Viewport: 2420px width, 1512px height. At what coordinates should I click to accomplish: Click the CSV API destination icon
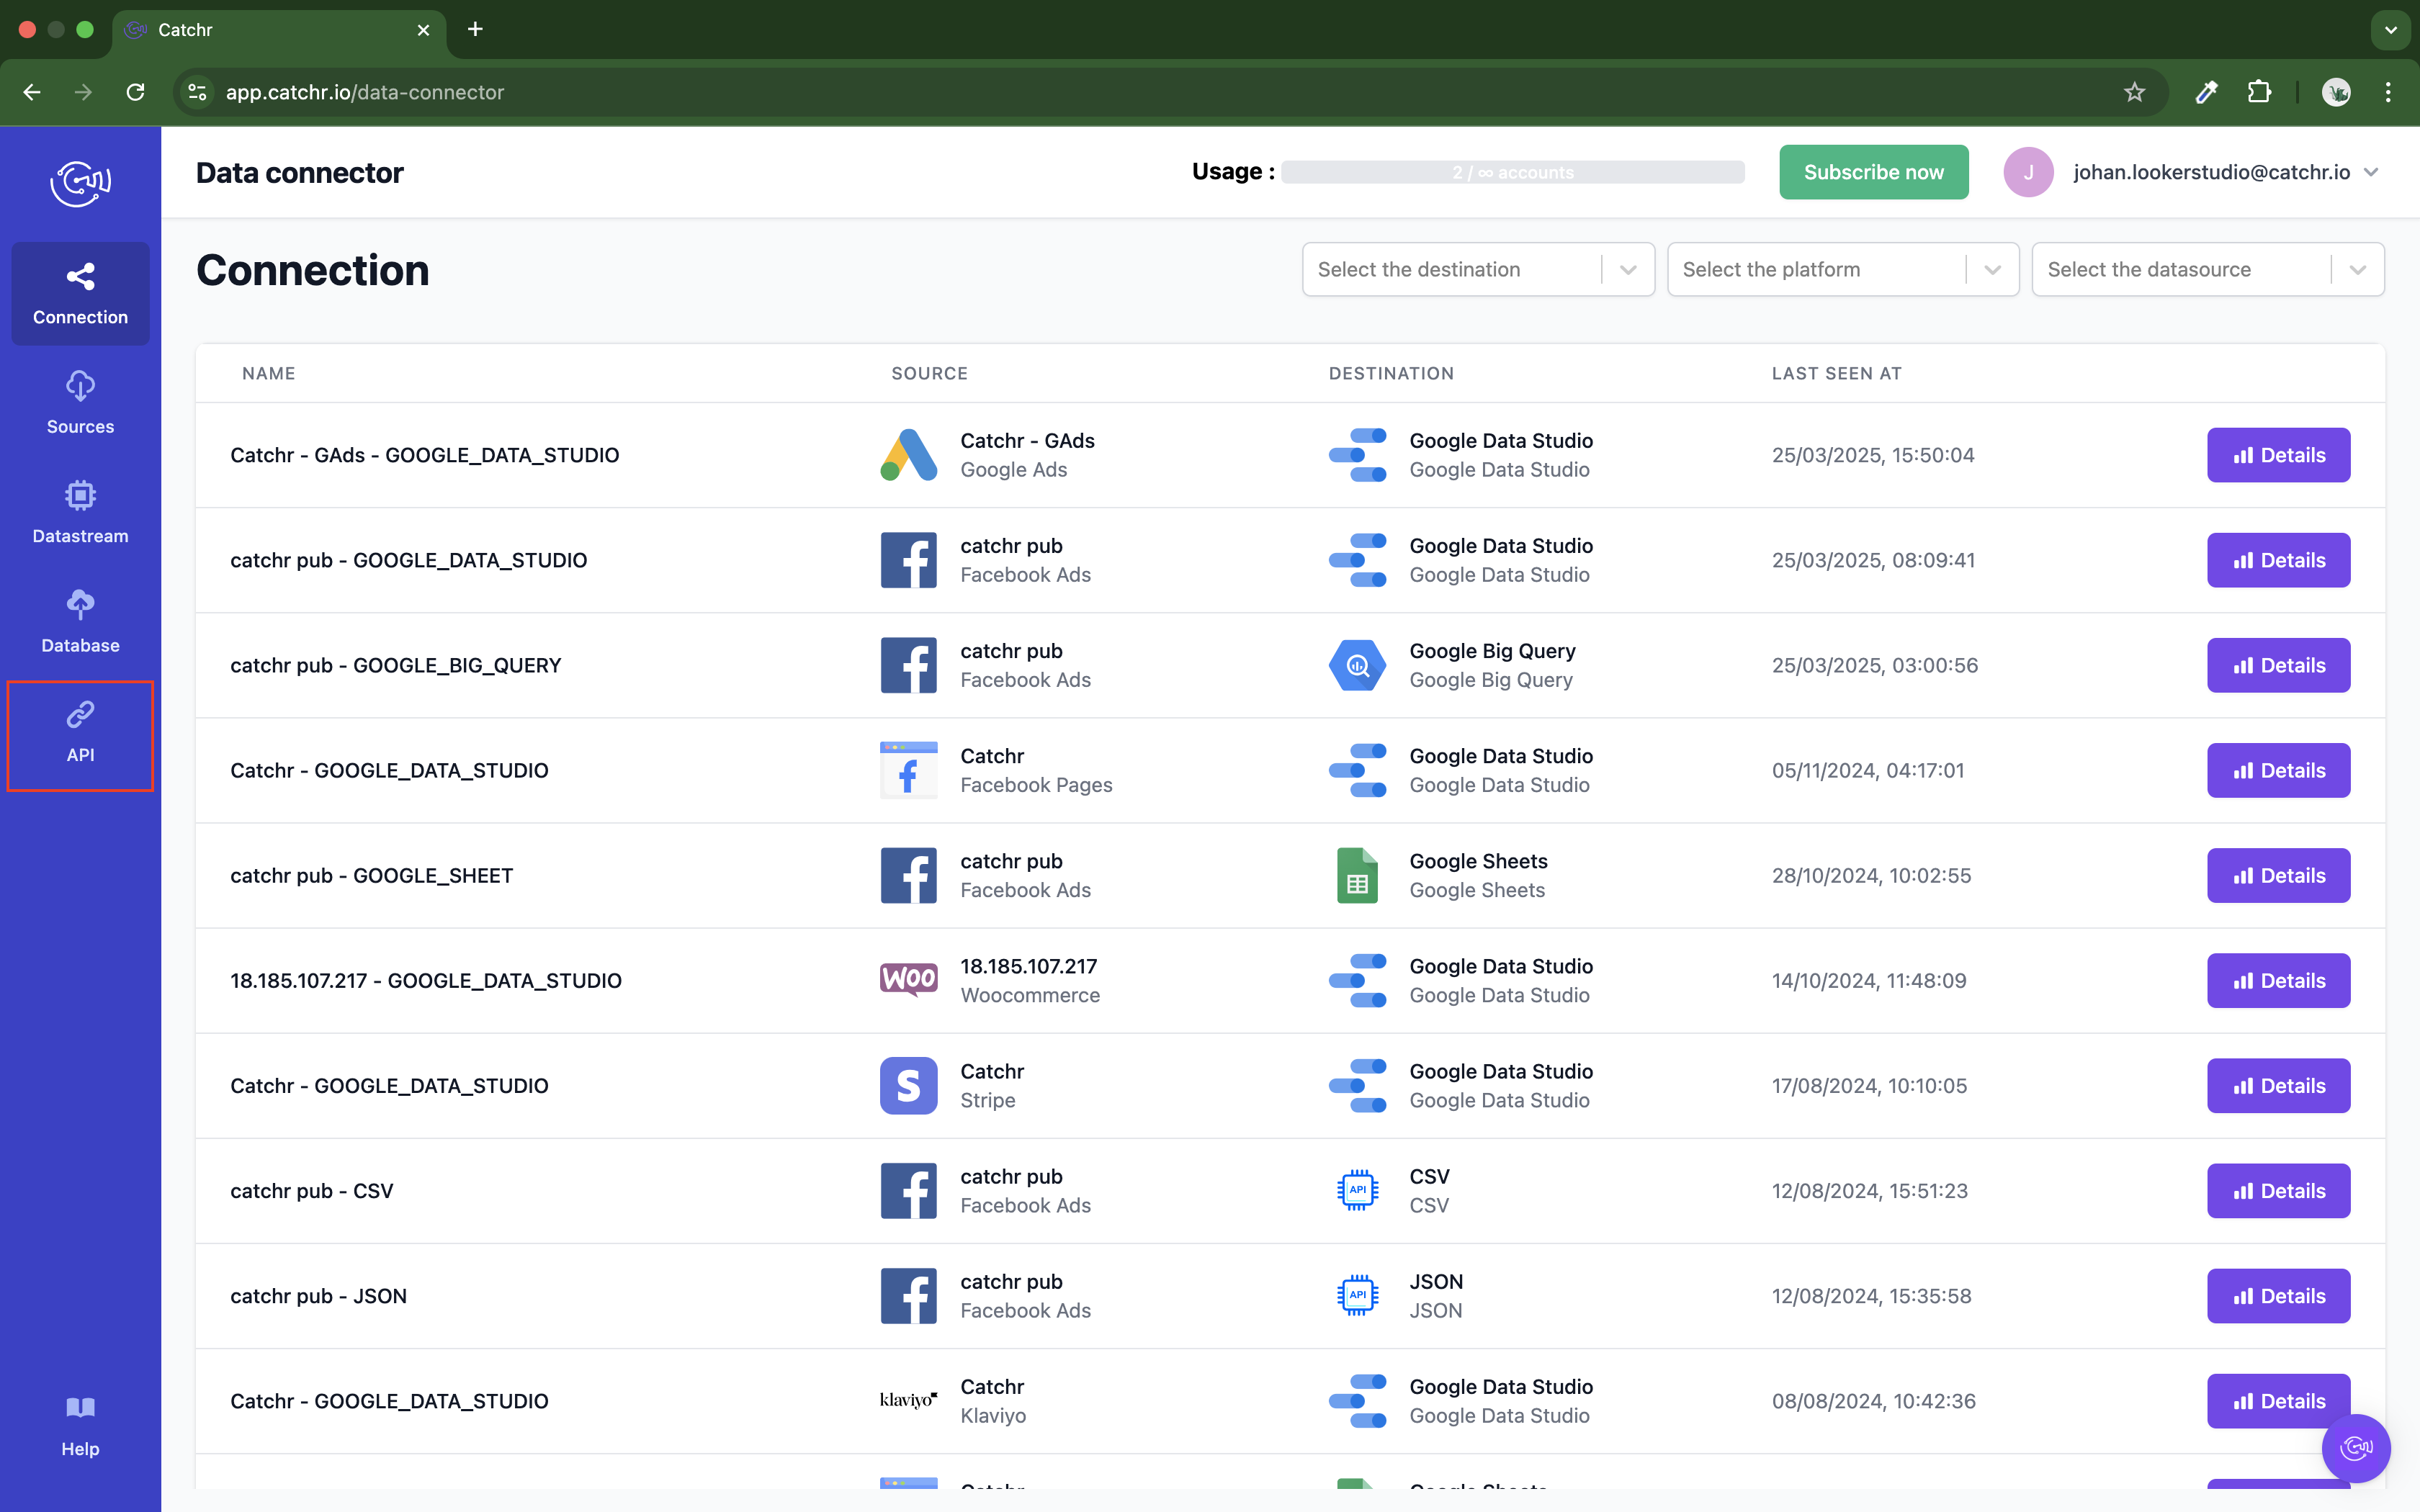[x=1357, y=1190]
